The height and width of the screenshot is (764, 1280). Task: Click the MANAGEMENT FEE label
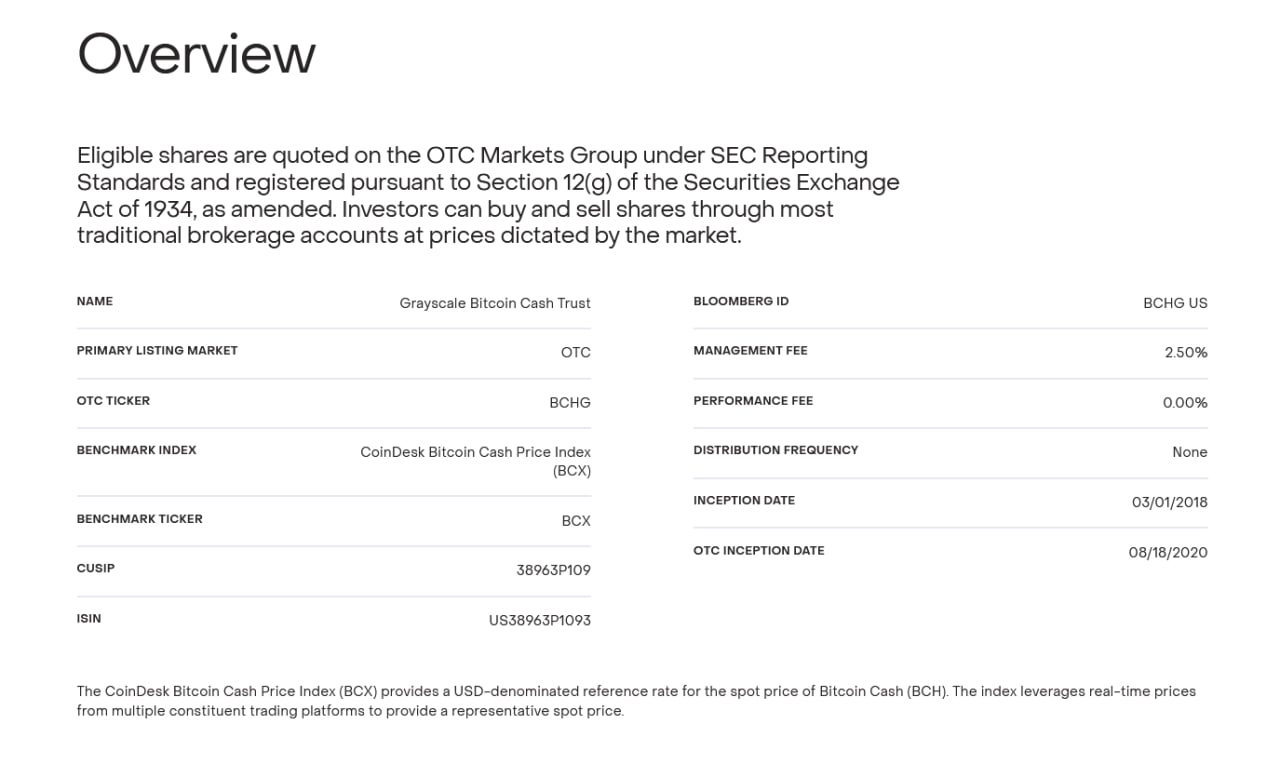(750, 351)
